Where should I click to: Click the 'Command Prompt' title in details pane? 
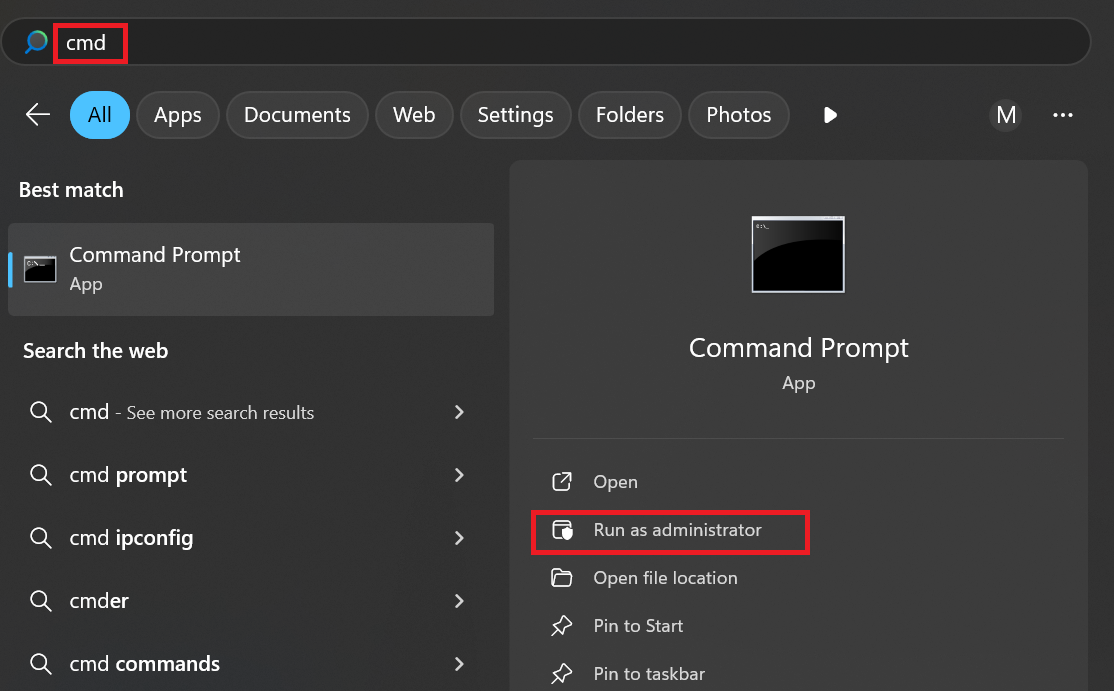click(x=799, y=348)
